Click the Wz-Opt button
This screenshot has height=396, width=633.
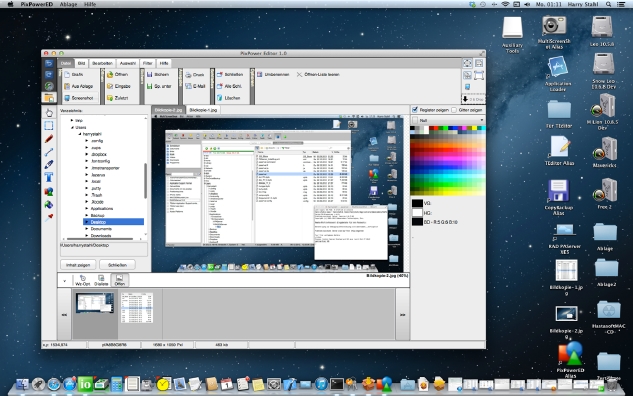(x=83, y=280)
